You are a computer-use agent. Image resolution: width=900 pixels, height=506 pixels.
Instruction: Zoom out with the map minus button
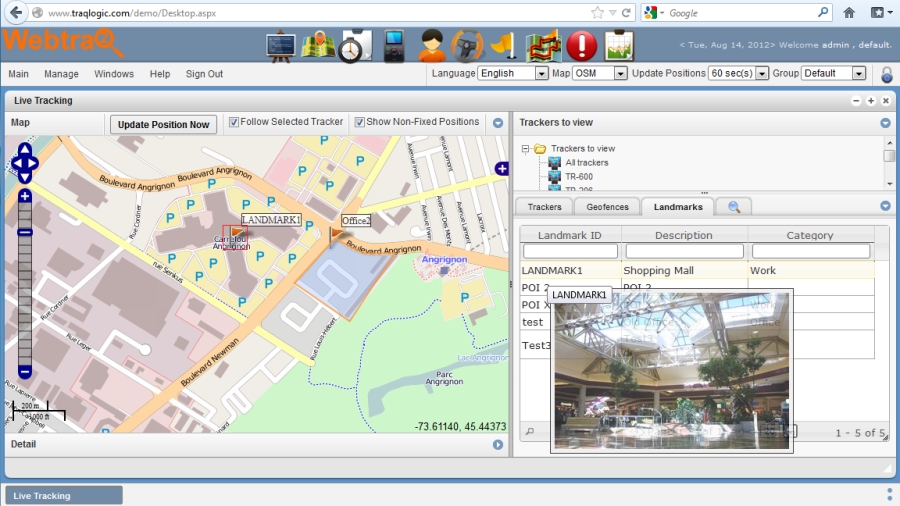[25, 372]
